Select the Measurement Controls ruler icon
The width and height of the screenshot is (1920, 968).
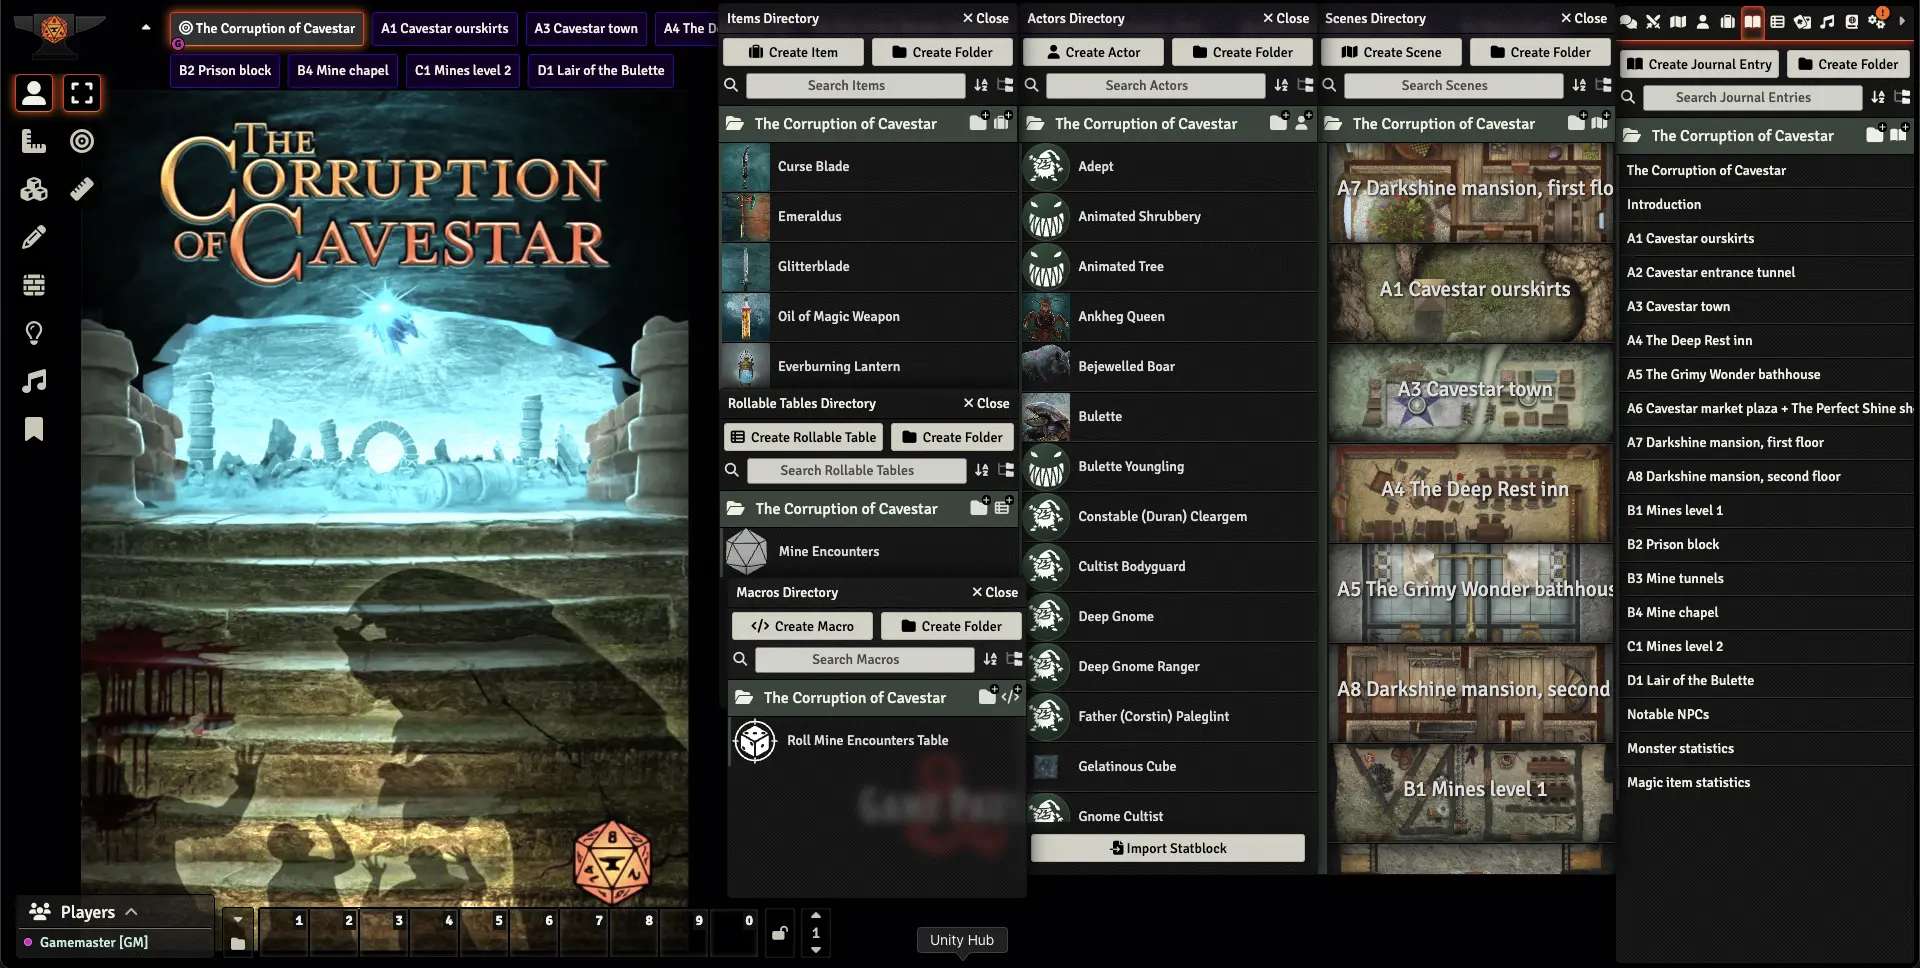pos(34,141)
